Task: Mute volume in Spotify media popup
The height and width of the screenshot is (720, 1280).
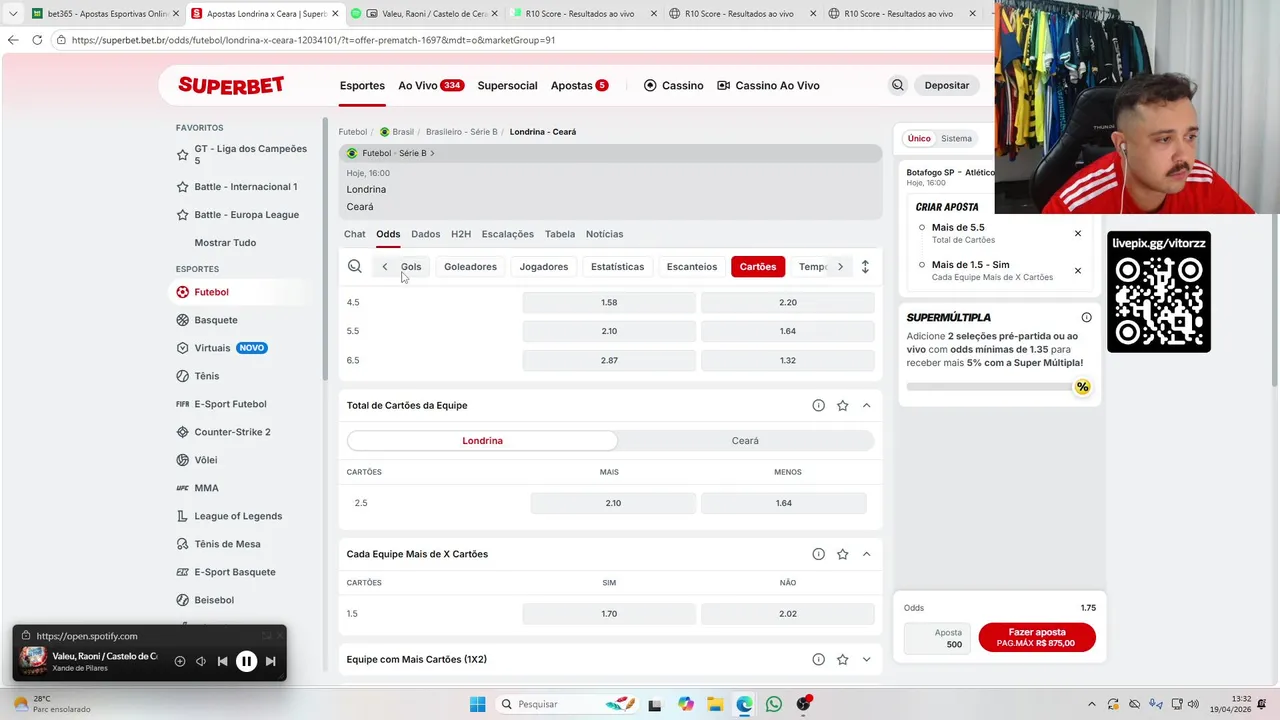Action: click(x=201, y=661)
